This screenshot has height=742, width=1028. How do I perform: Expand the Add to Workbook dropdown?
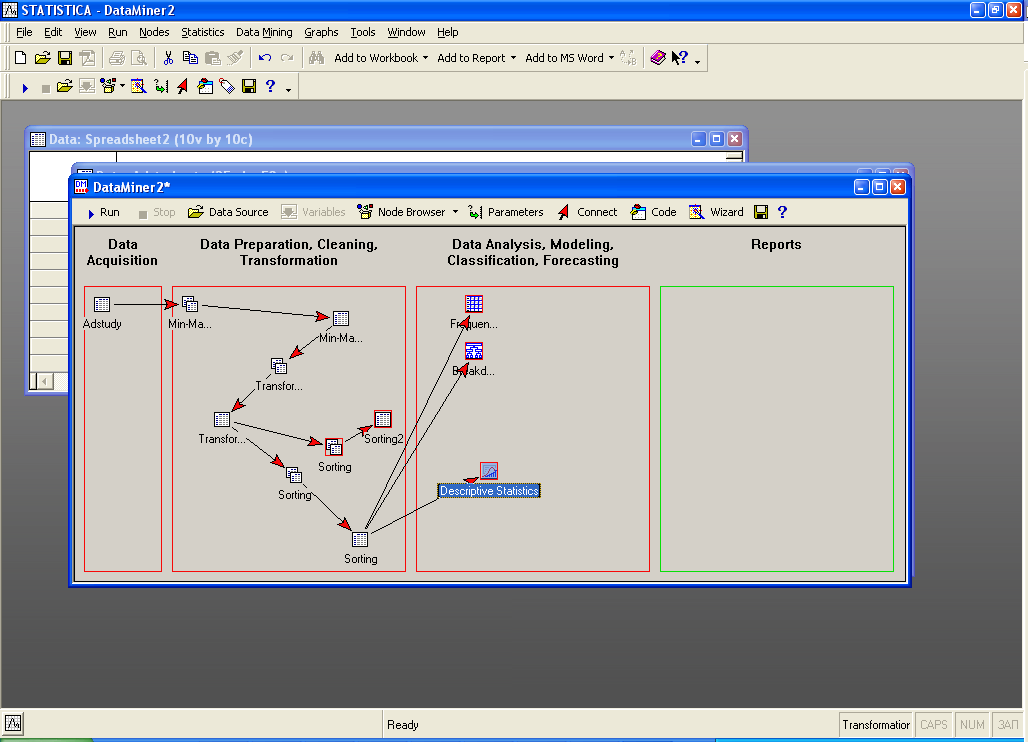point(425,58)
